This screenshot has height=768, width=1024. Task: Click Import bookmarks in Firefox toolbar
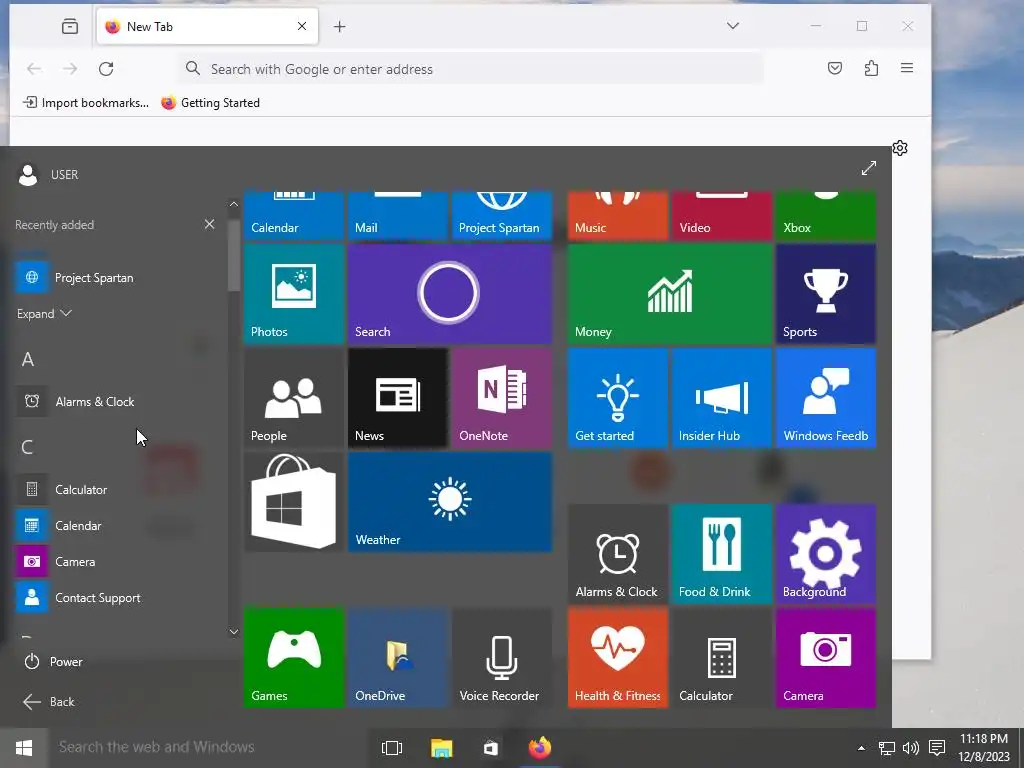pos(86,103)
